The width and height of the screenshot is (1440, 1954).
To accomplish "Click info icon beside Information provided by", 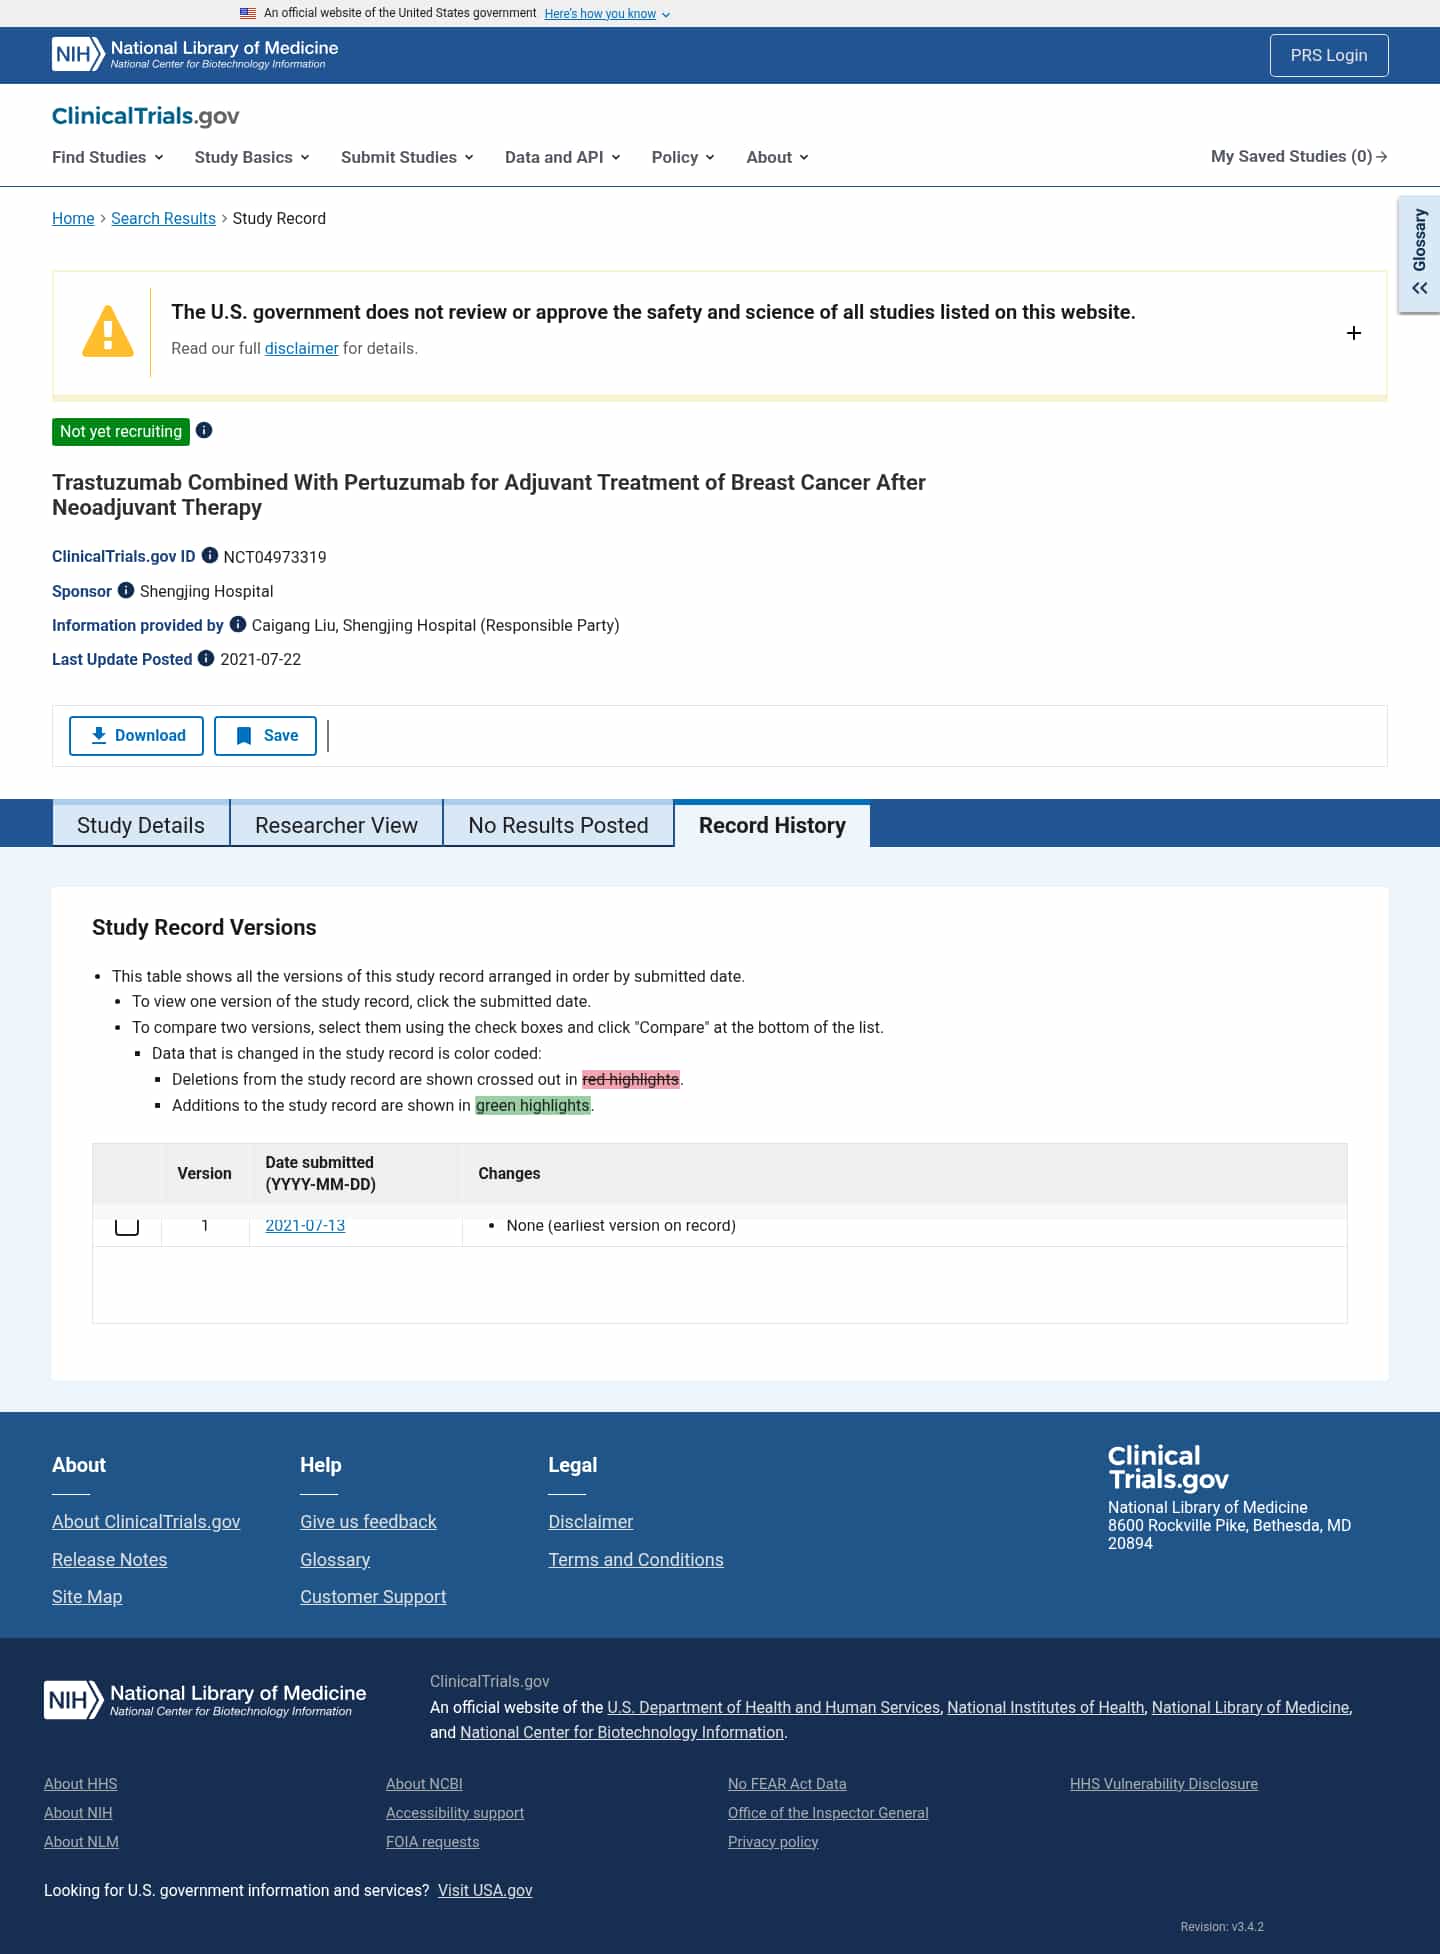I will tap(238, 624).
